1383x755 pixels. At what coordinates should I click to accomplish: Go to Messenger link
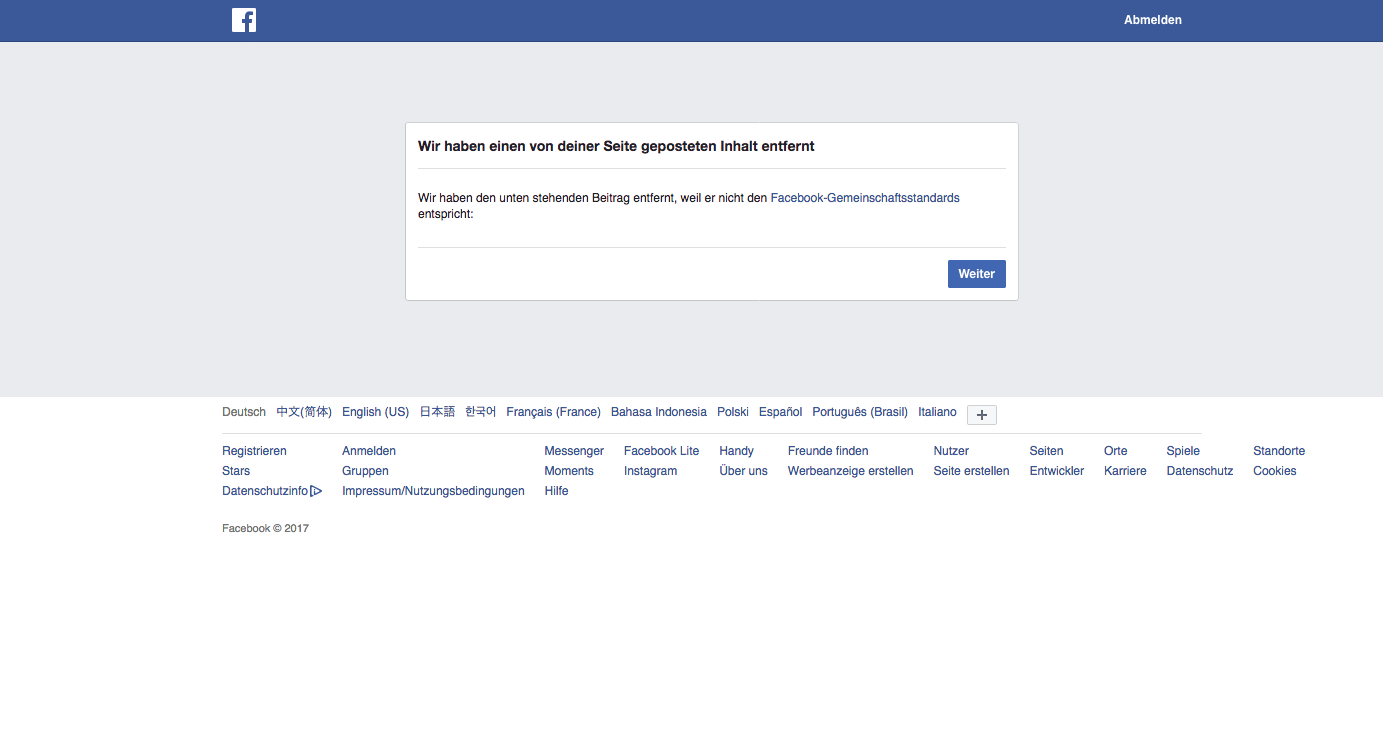(574, 451)
